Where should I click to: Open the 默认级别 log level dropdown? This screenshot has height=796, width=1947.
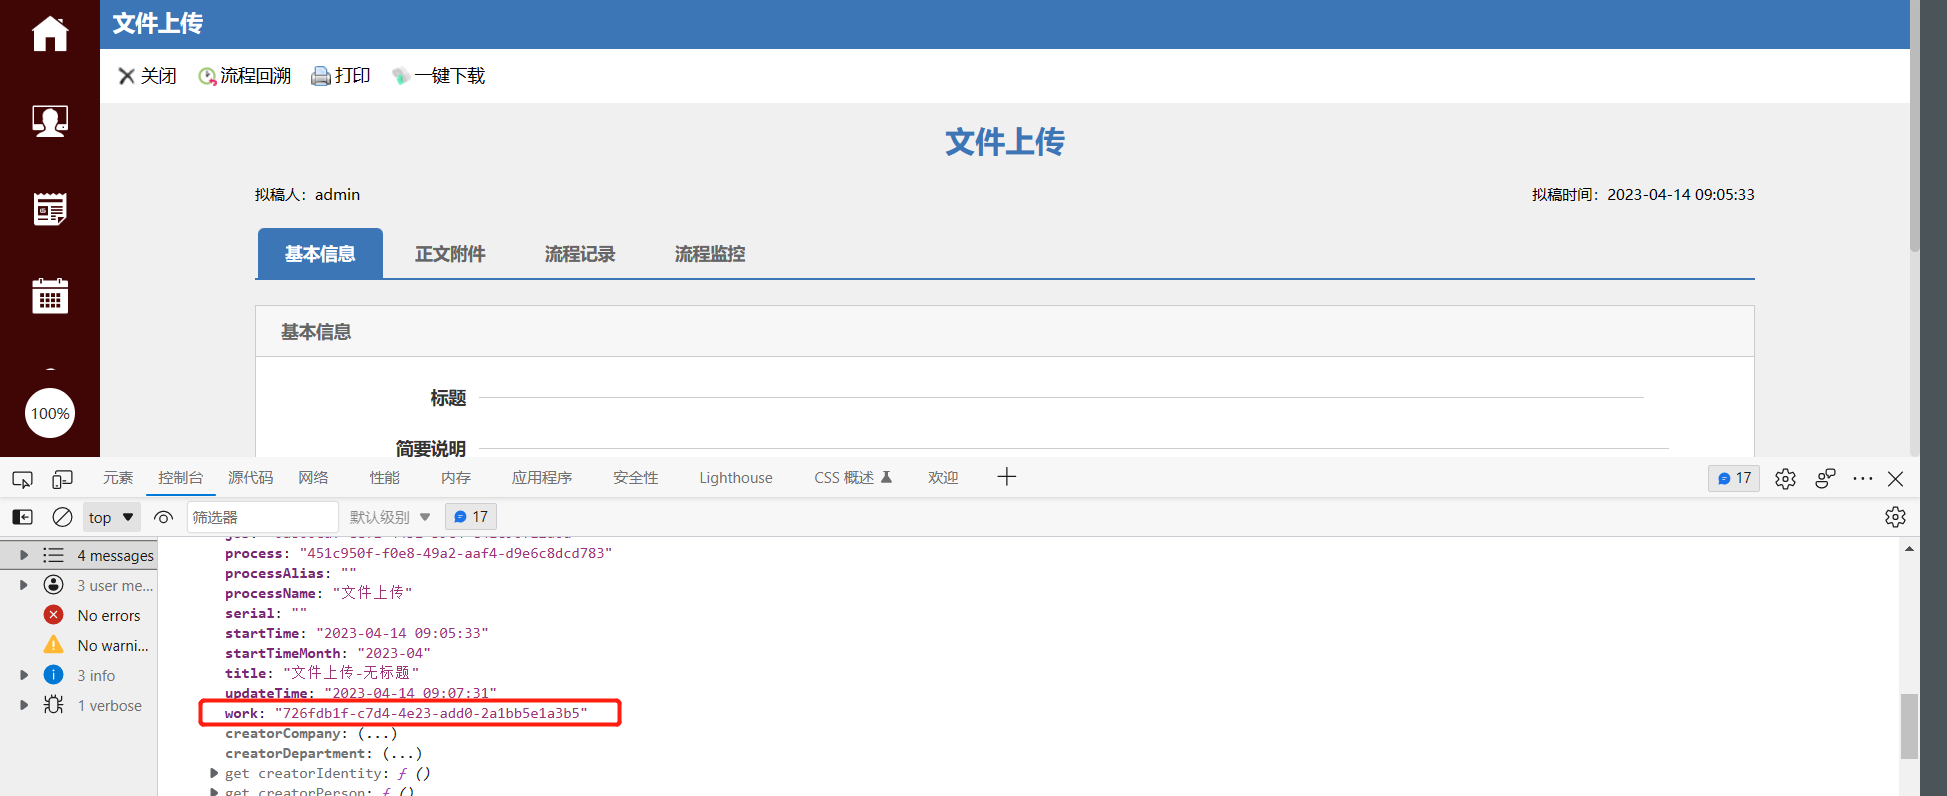point(390,517)
